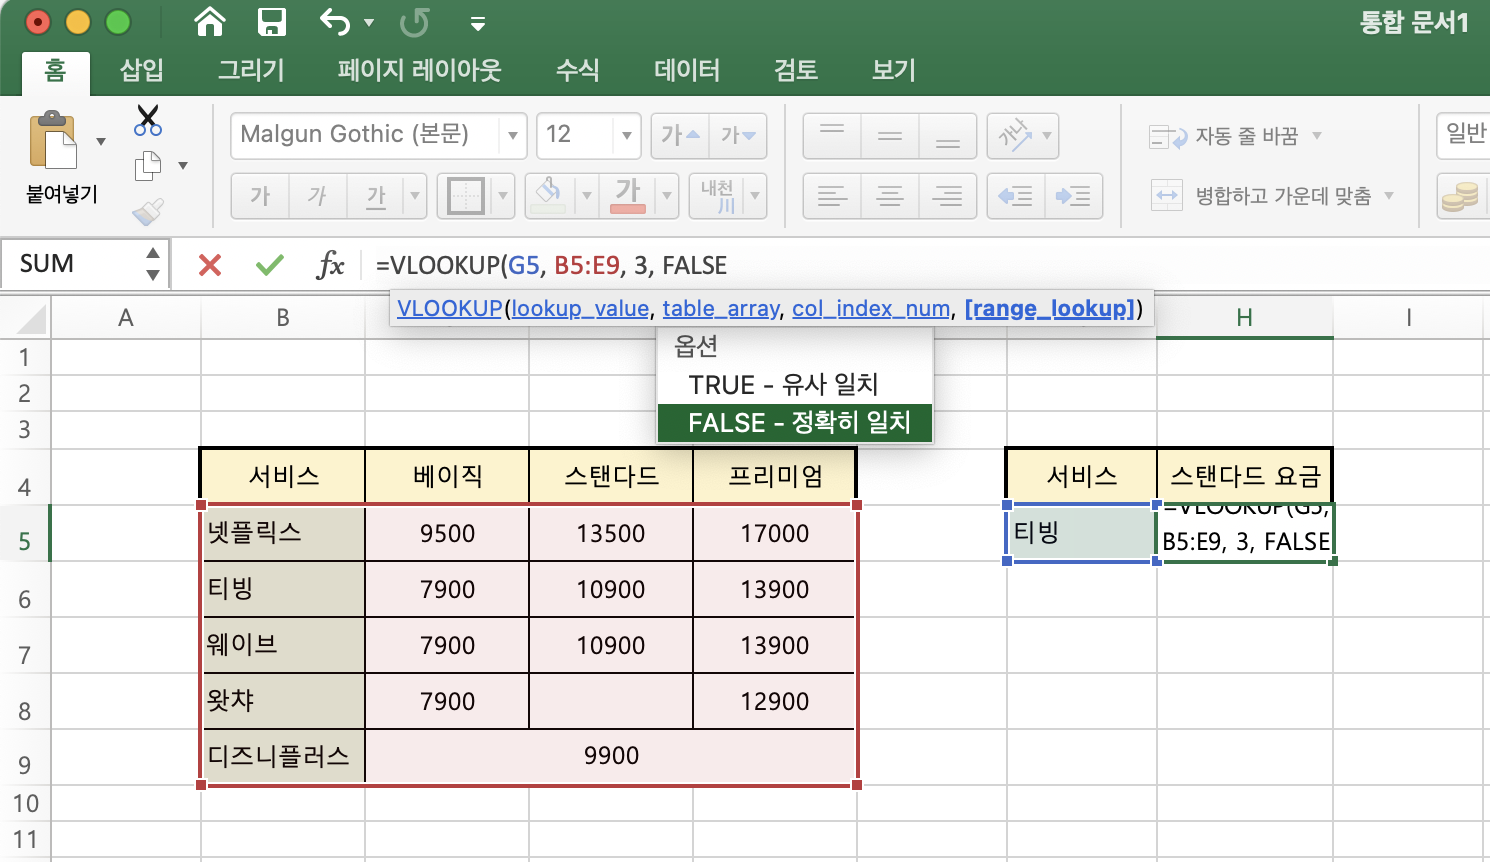Image resolution: width=1490 pixels, height=862 pixels.
Task: Open font size dropdown showing 12
Action: click(627, 135)
